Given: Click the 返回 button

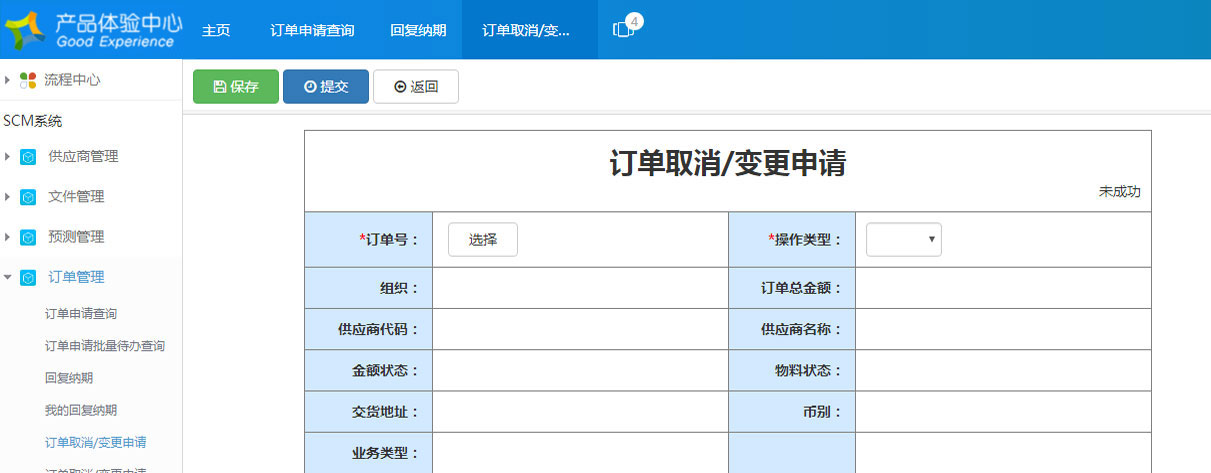Looking at the screenshot, I should click(416, 87).
